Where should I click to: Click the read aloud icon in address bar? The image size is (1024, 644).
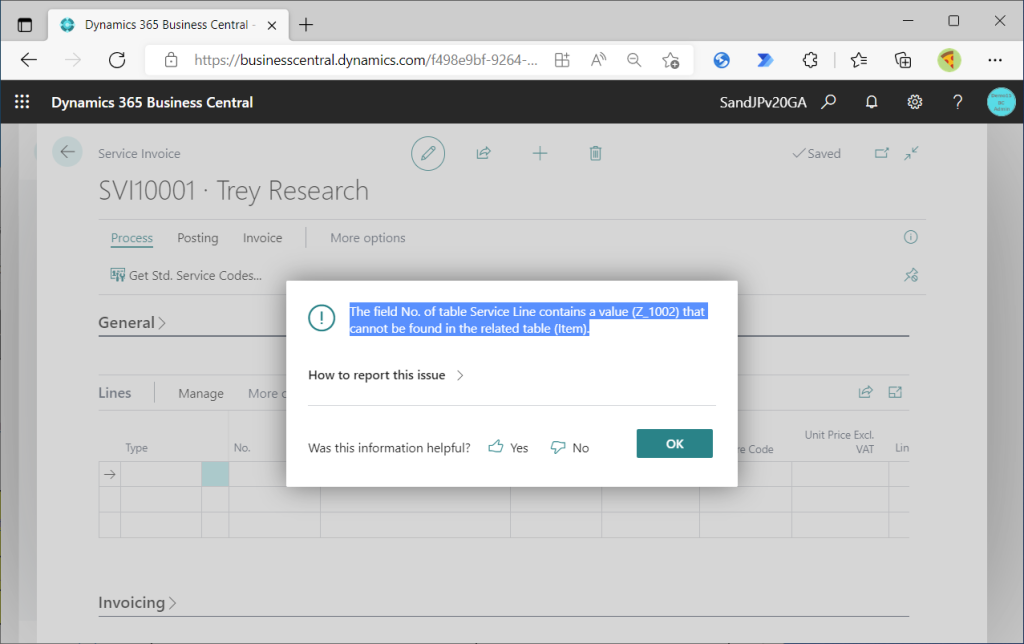pos(598,60)
